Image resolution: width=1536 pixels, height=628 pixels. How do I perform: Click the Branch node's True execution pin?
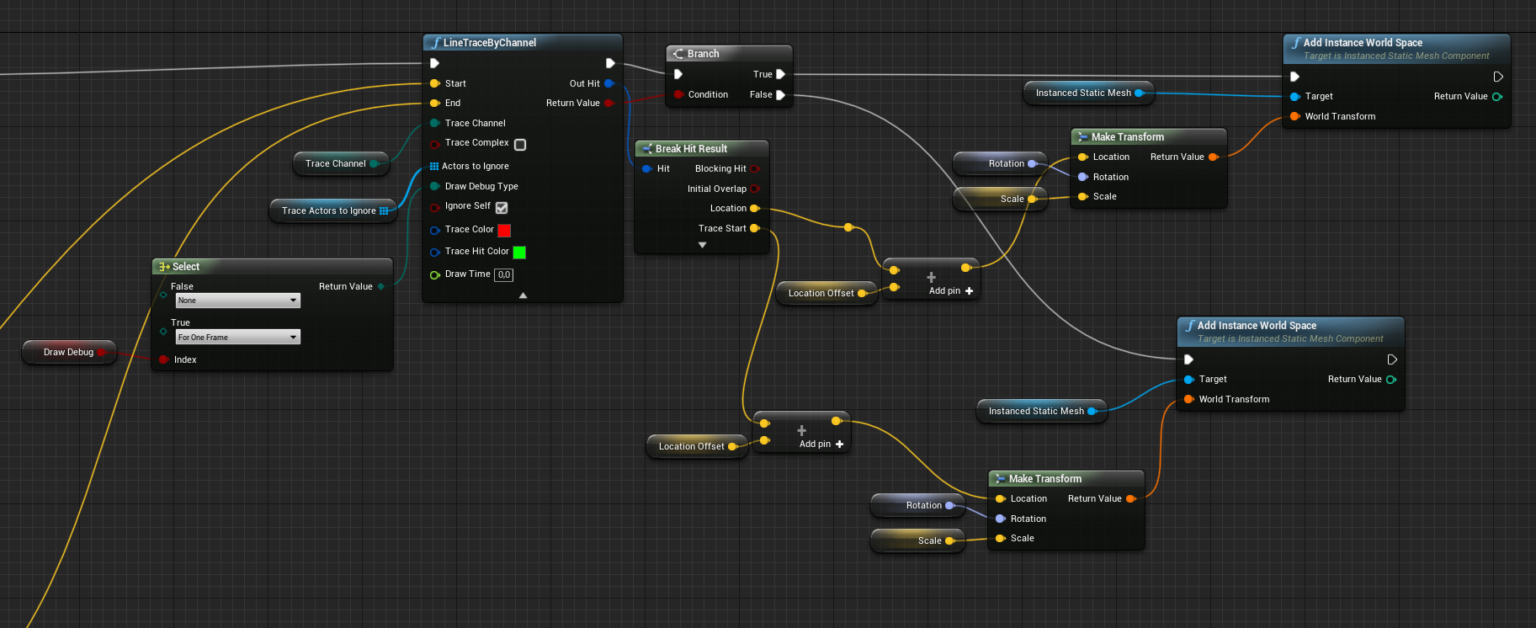[780, 74]
